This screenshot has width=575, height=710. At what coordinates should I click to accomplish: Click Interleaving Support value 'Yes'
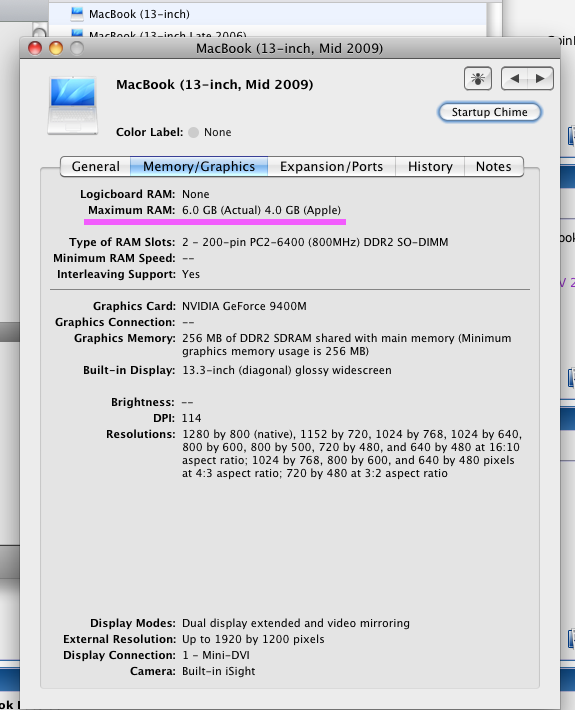click(x=191, y=274)
